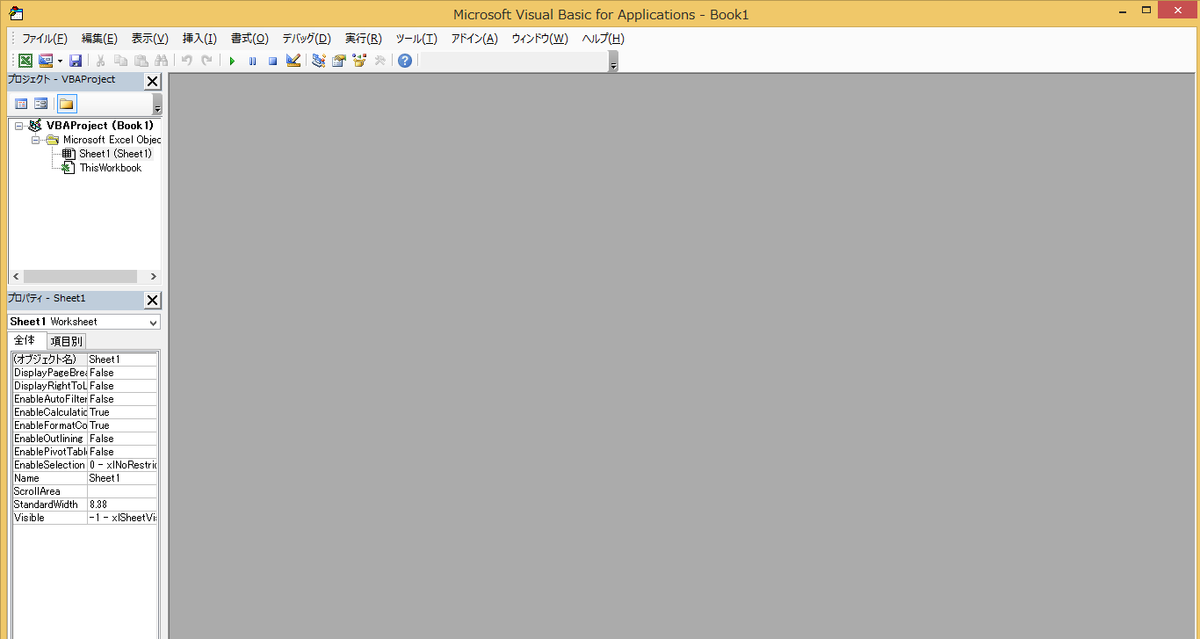This screenshot has height=639, width=1200.
Task: Open the Sheet1 Worksheet object dropdown
Action: click(x=153, y=321)
